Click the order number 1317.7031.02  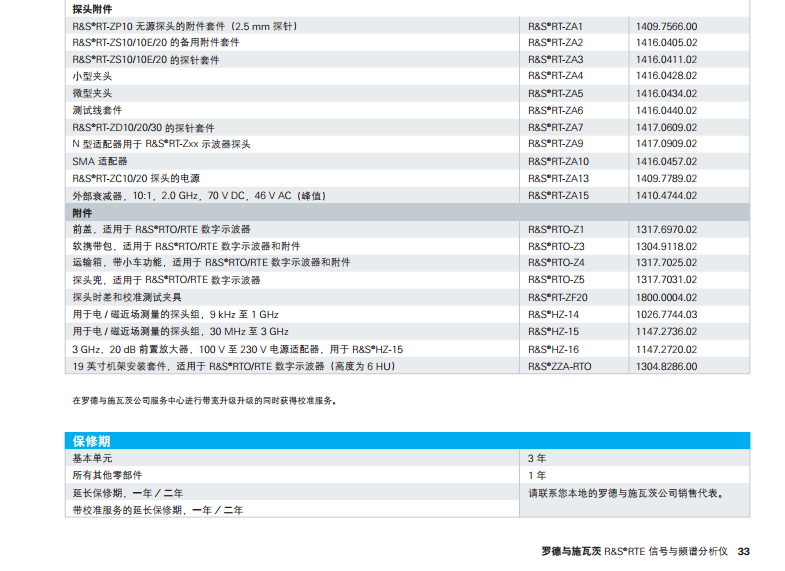click(666, 280)
